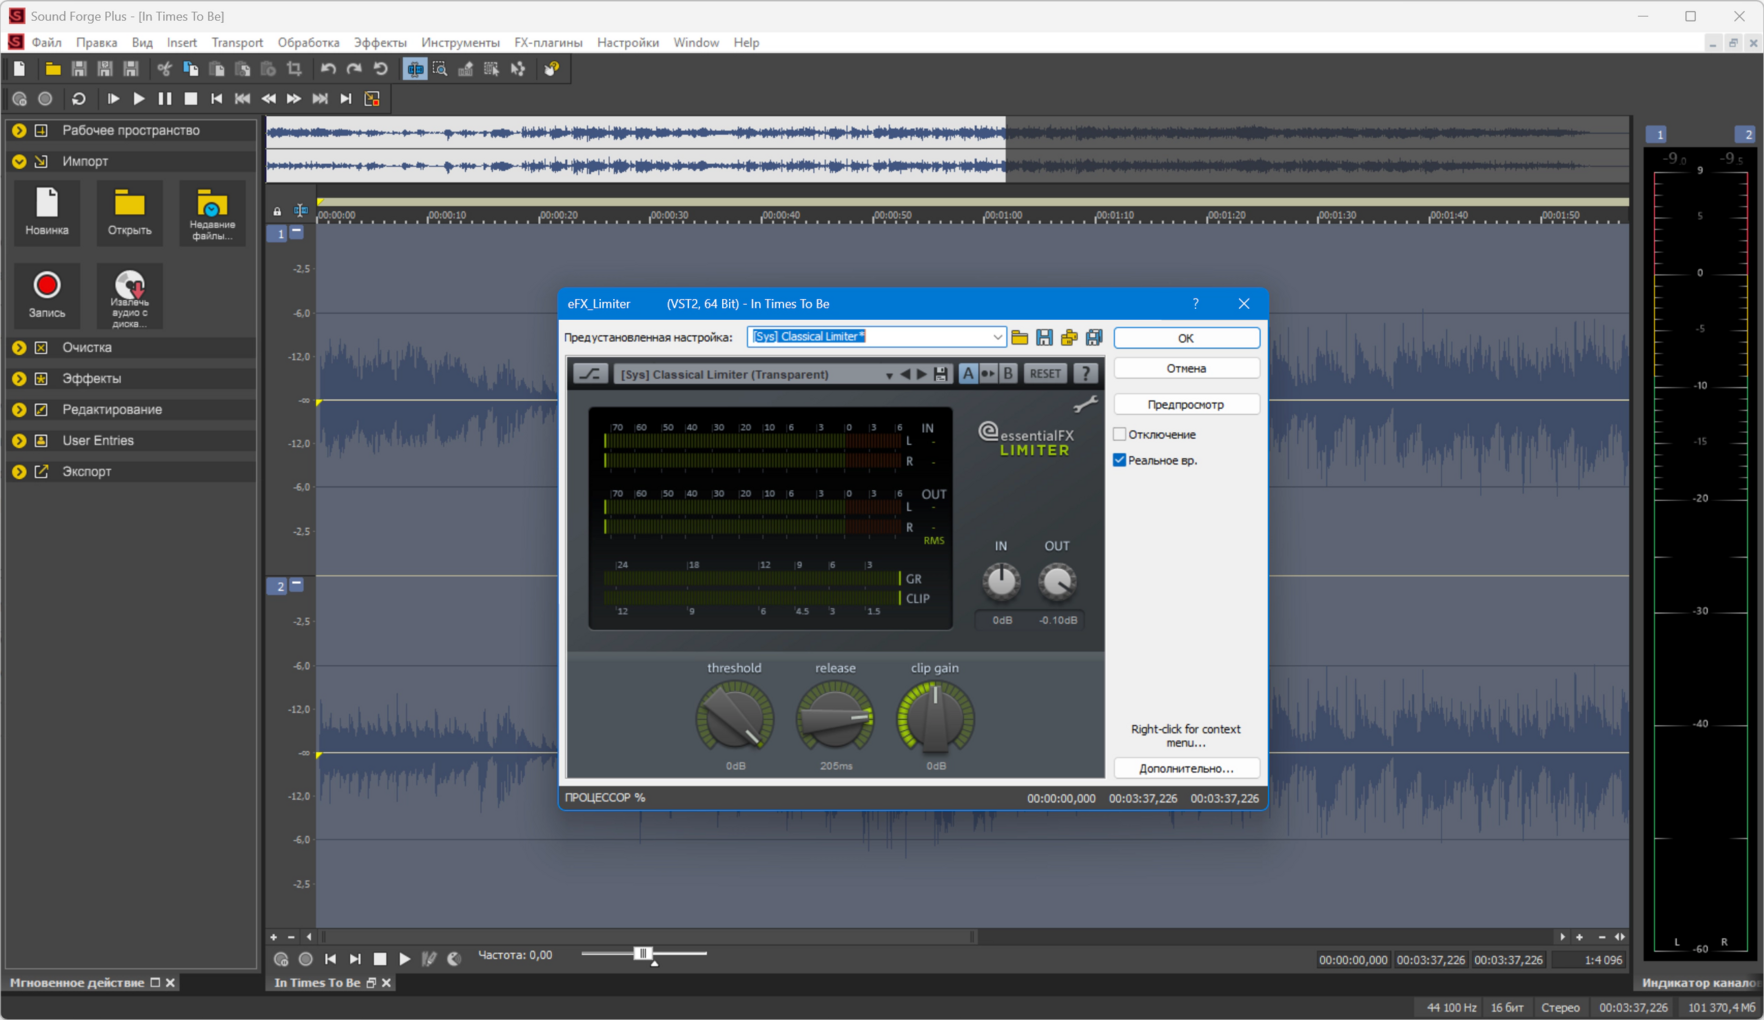Image resolution: width=1764 pixels, height=1020 pixels.
Task: Uncheck the Реальное вр. checkbox
Action: [x=1120, y=460]
